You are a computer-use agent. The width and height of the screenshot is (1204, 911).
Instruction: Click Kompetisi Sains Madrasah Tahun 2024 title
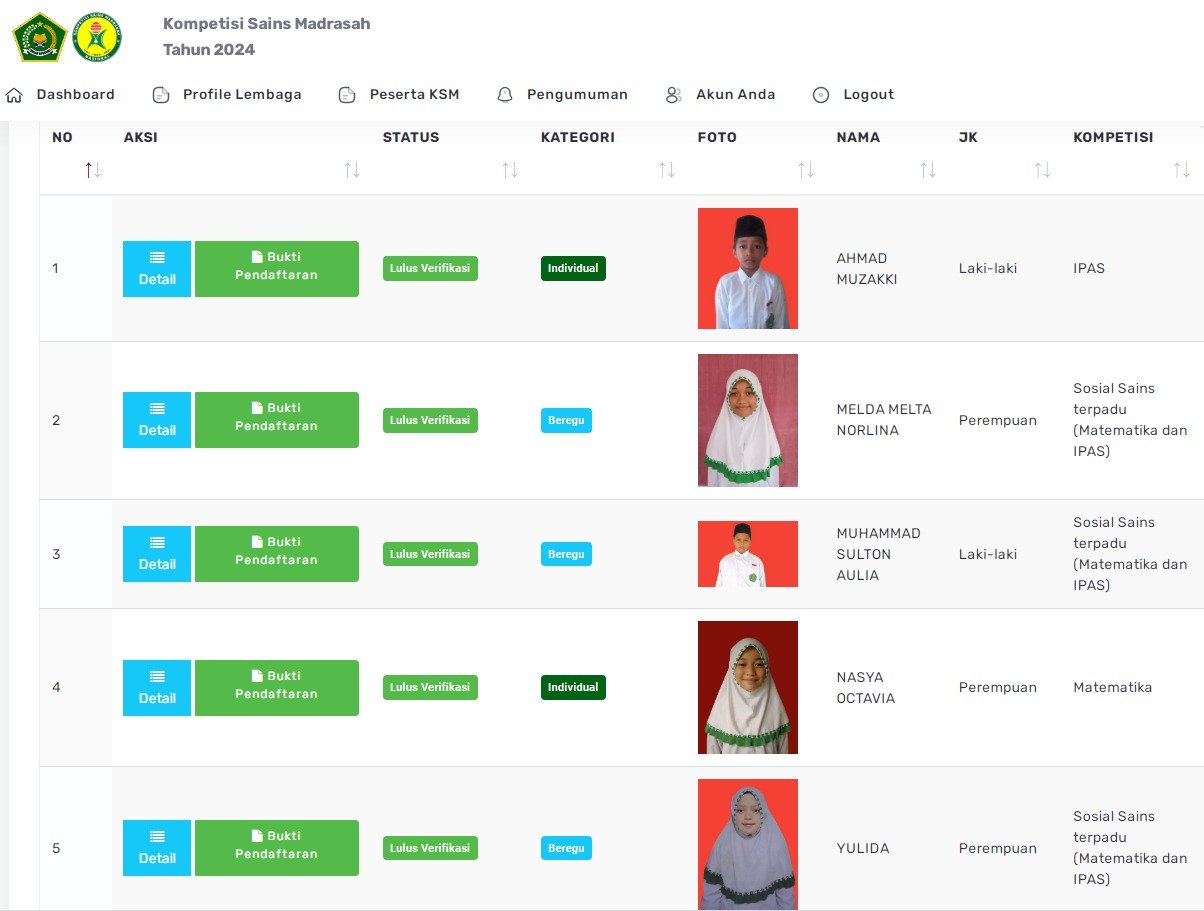(267, 37)
